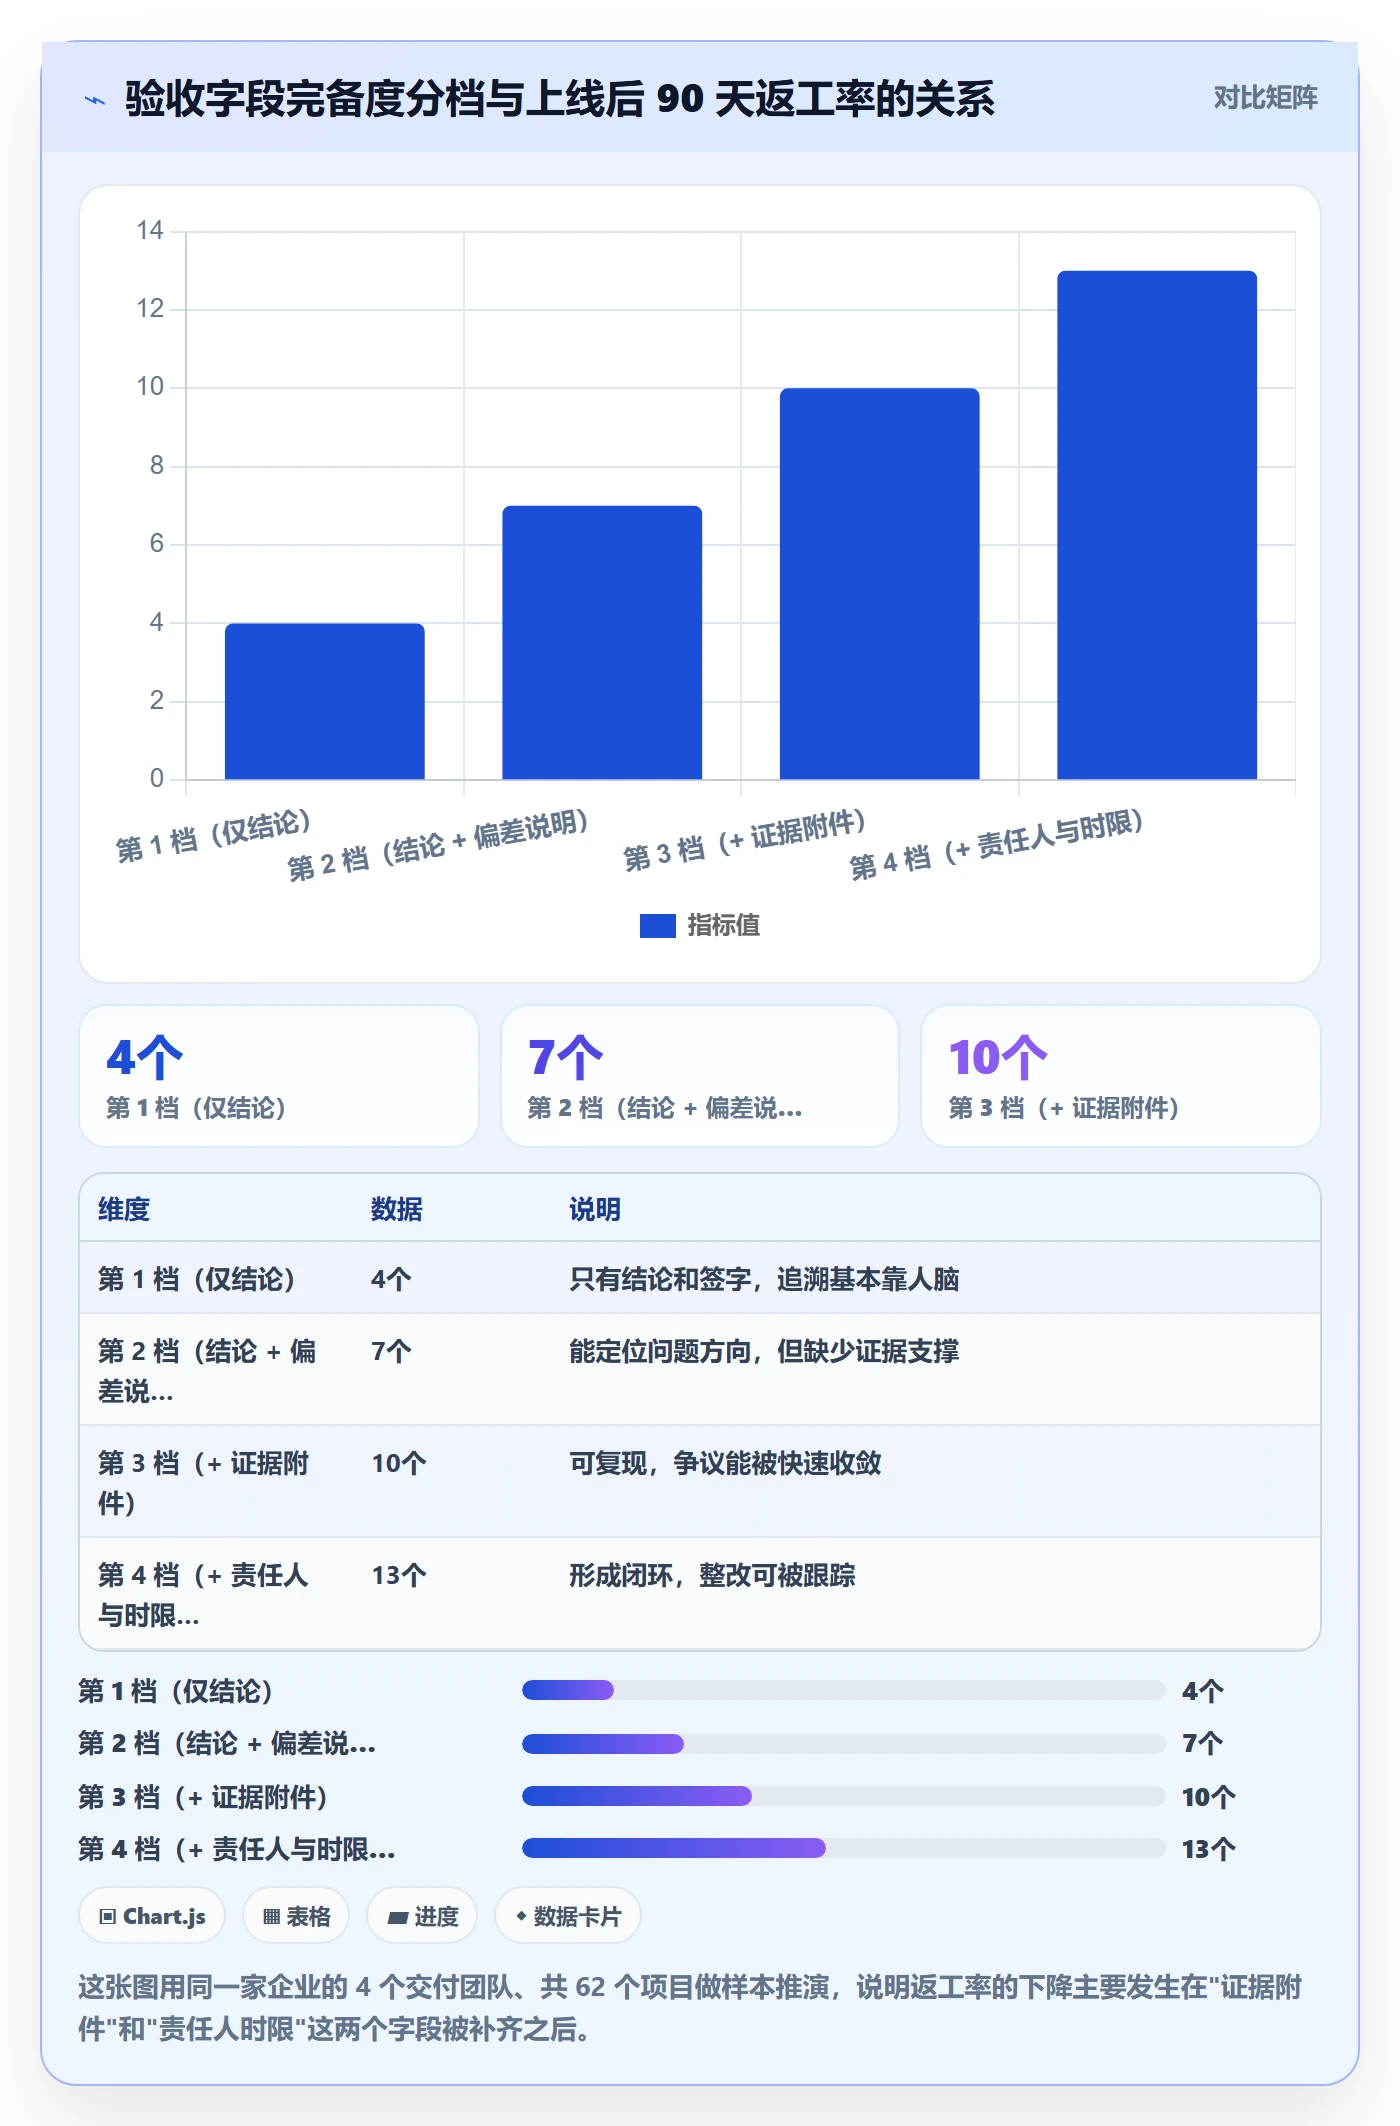The height and width of the screenshot is (2126, 1400).
Task: Select the 第 2 档 chart bar
Action: click(x=602, y=642)
